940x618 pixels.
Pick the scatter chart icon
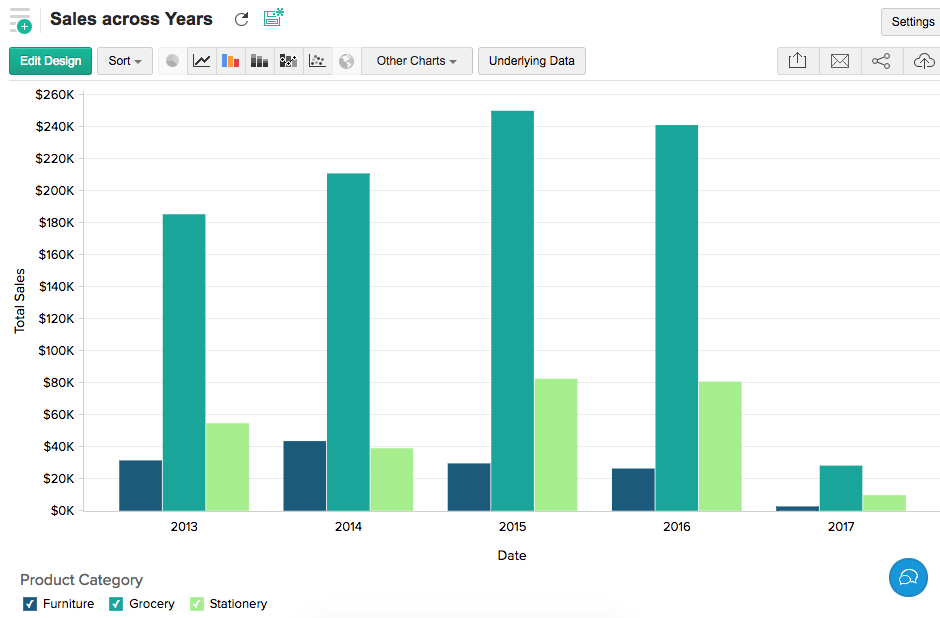click(317, 61)
